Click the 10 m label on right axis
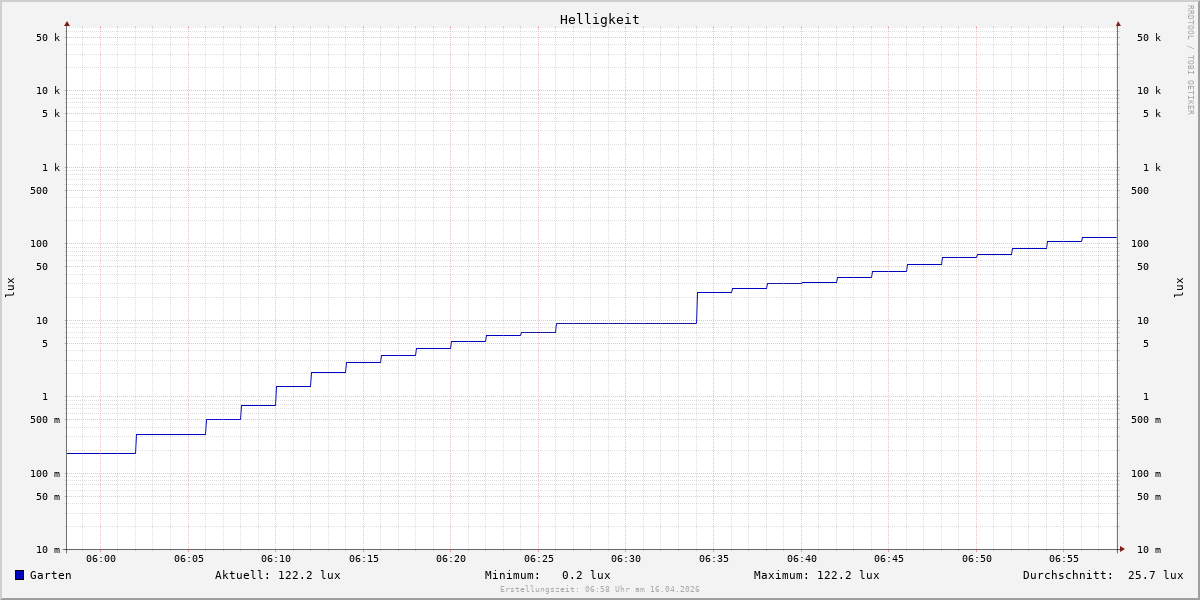This screenshot has width=1200, height=600. [1148, 550]
